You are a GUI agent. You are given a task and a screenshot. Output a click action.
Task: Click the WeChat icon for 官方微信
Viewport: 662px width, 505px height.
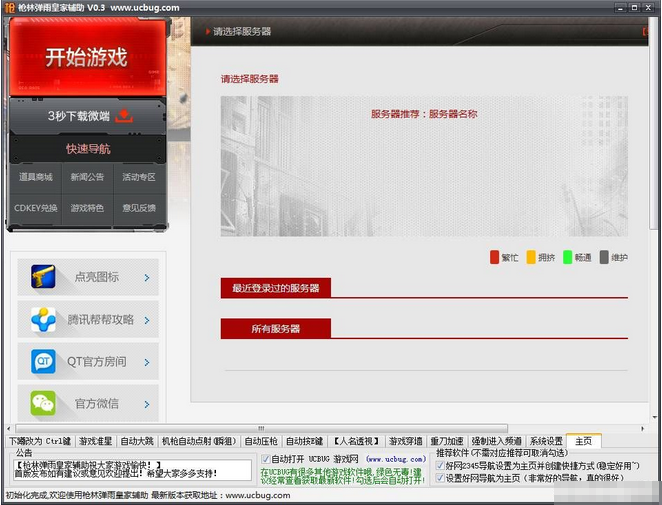[44, 403]
